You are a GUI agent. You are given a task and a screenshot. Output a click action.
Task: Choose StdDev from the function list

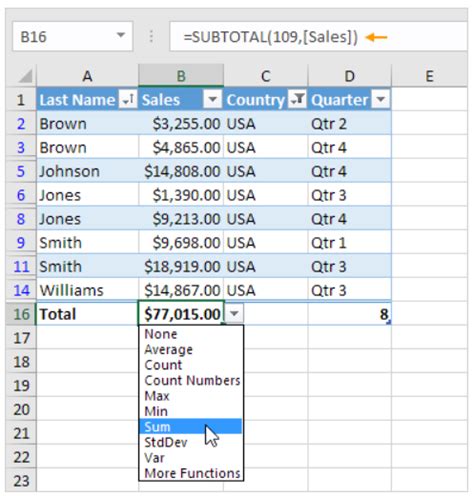[191, 442]
